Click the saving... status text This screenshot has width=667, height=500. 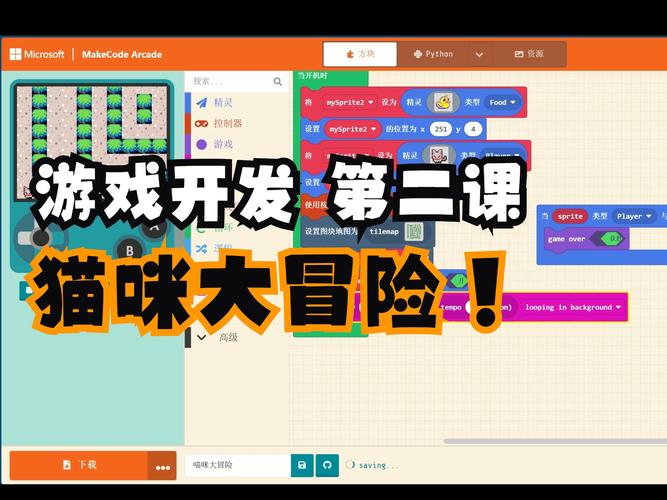[x=379, y=466]
